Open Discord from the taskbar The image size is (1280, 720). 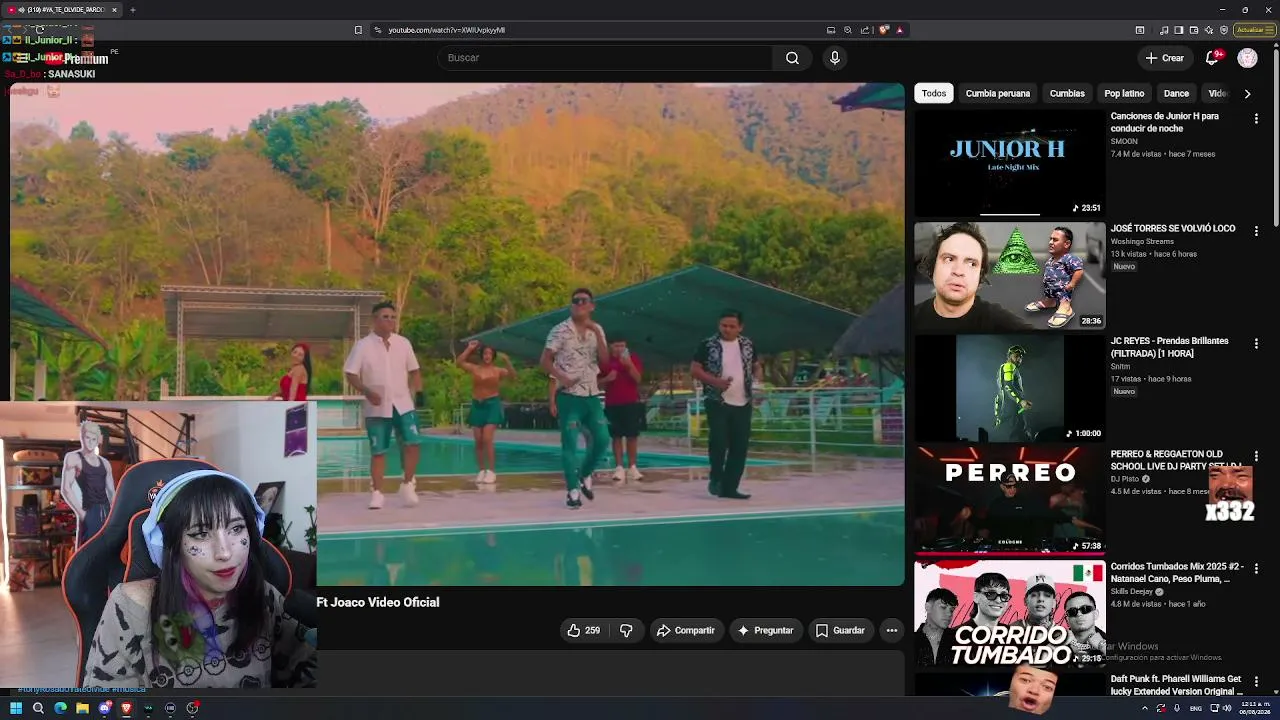pos(104,708)
